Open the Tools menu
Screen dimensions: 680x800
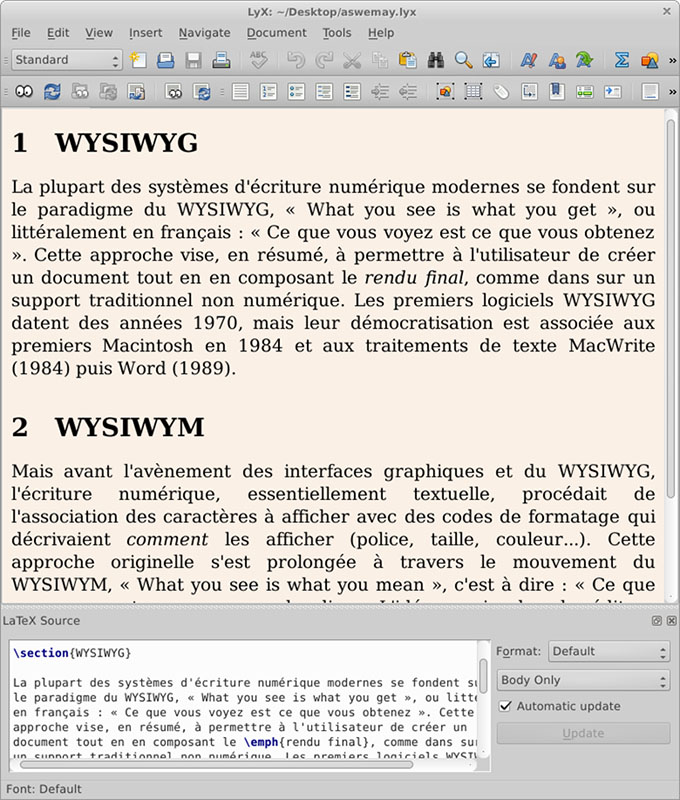(x=337, y=33)
